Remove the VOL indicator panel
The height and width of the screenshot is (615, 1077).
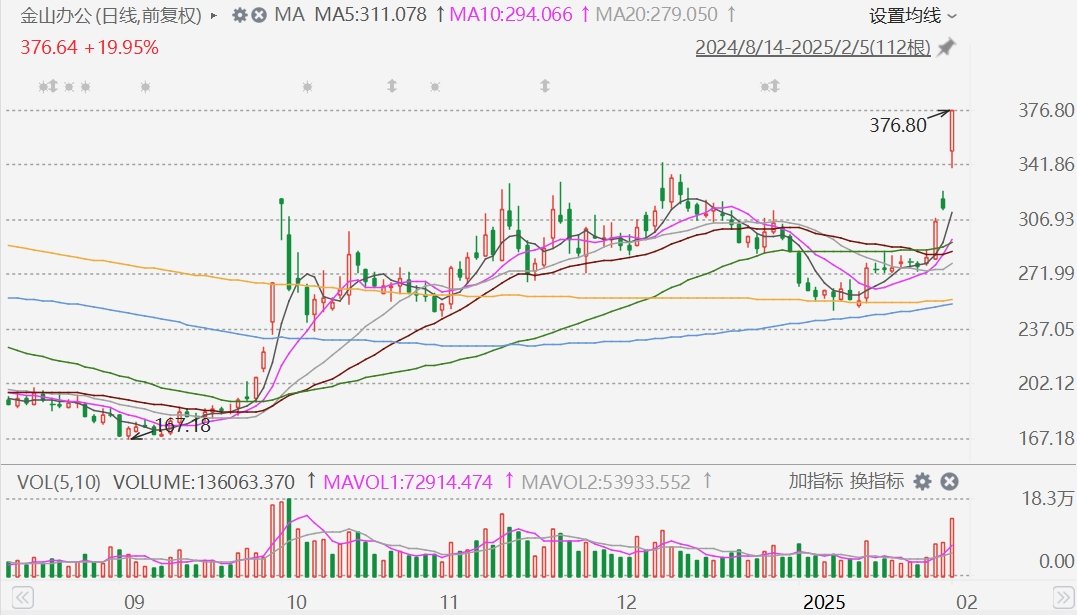(x=949, y=482)
